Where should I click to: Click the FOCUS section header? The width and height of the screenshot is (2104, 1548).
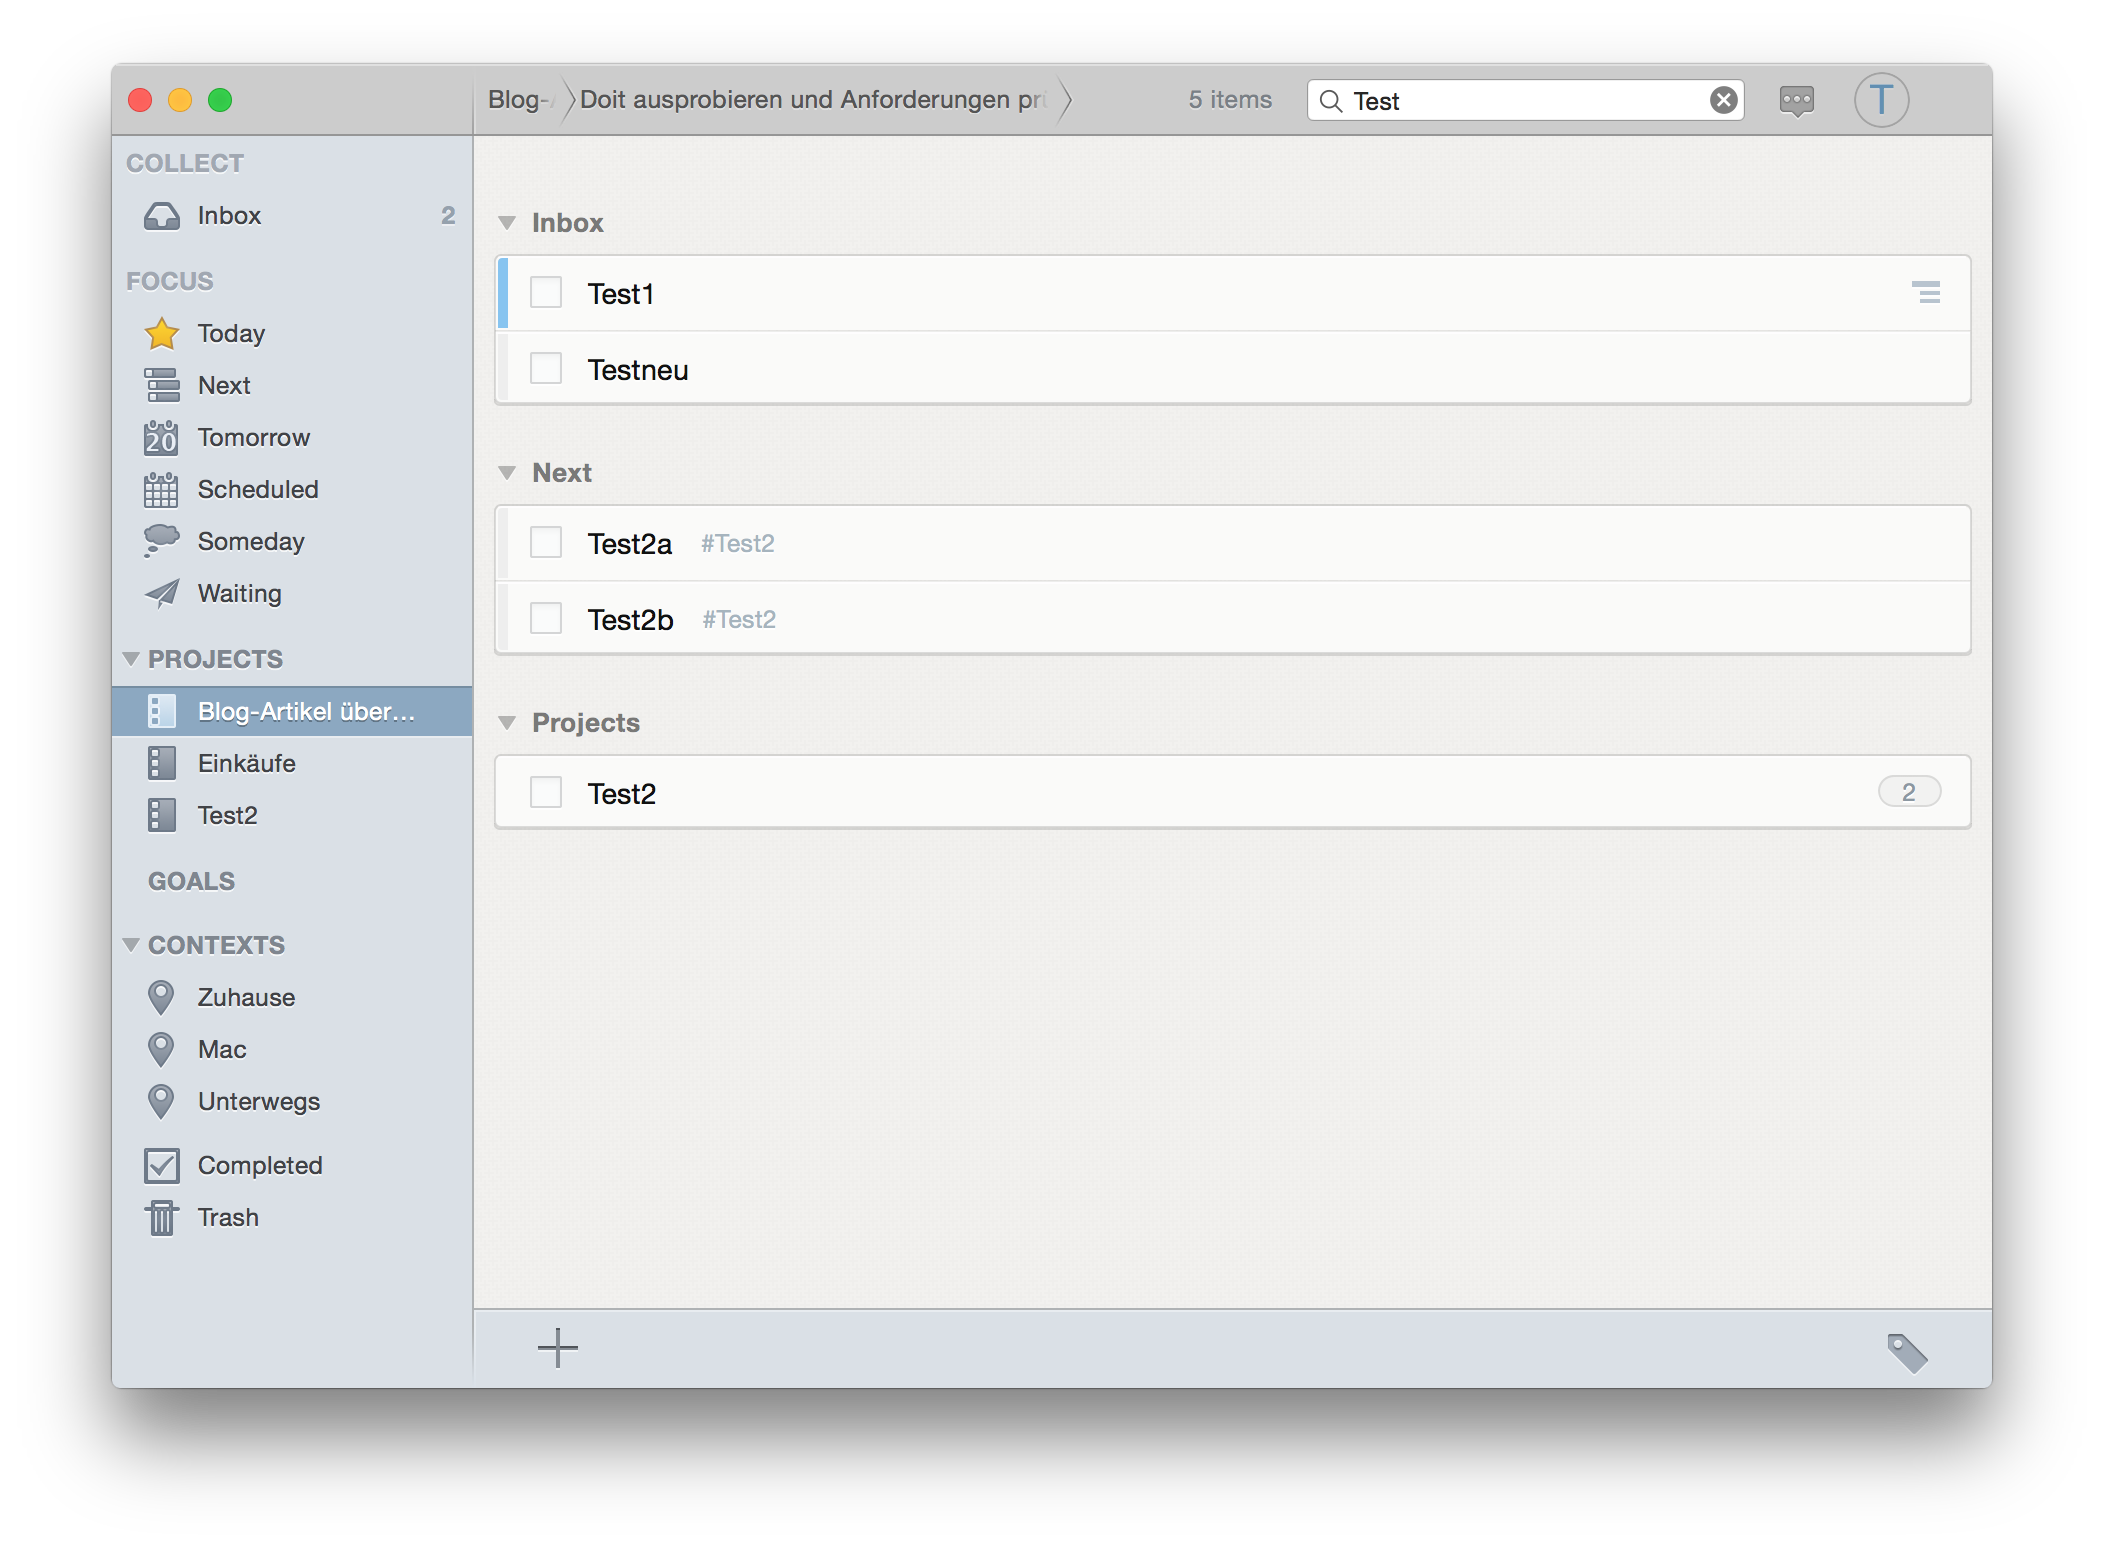point(170,281)
